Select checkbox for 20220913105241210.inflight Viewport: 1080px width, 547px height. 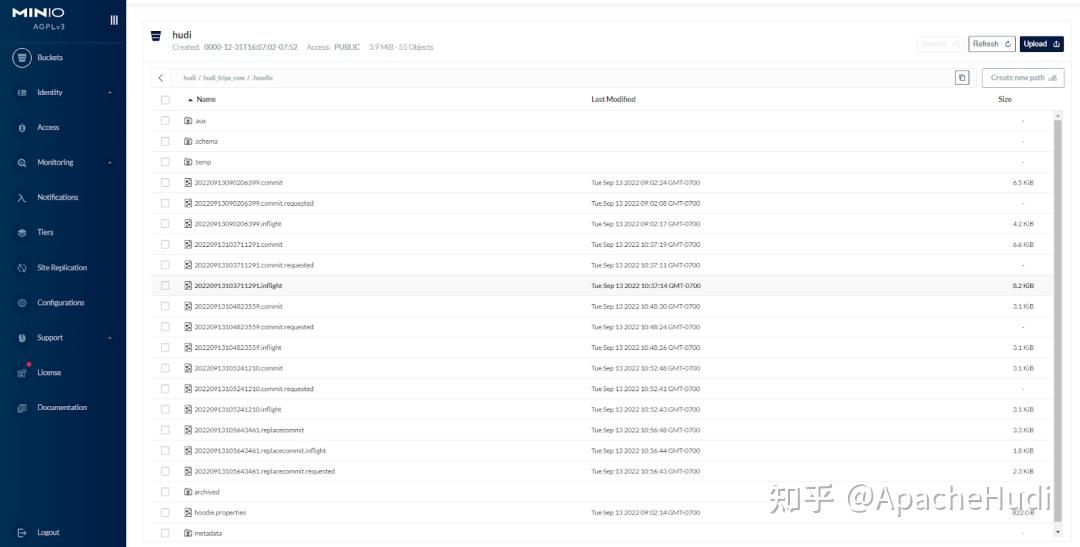(165, 409)
